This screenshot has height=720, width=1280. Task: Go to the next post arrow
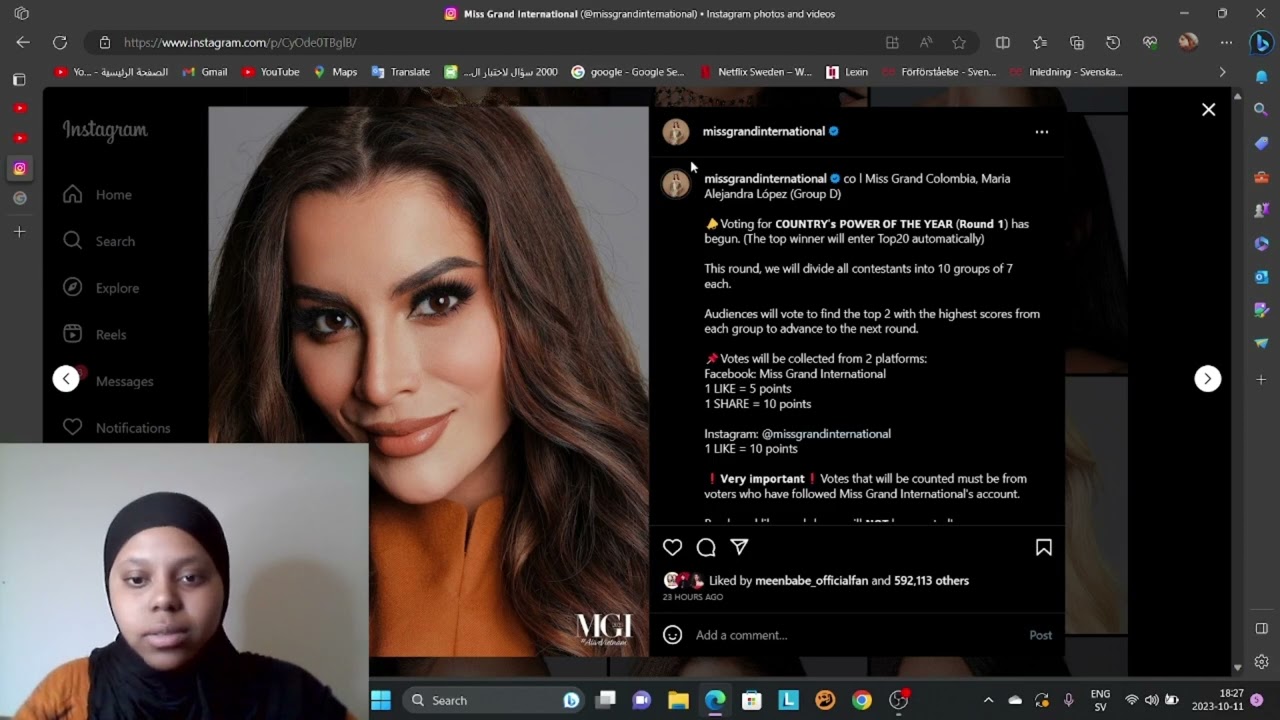point(1207,378)
